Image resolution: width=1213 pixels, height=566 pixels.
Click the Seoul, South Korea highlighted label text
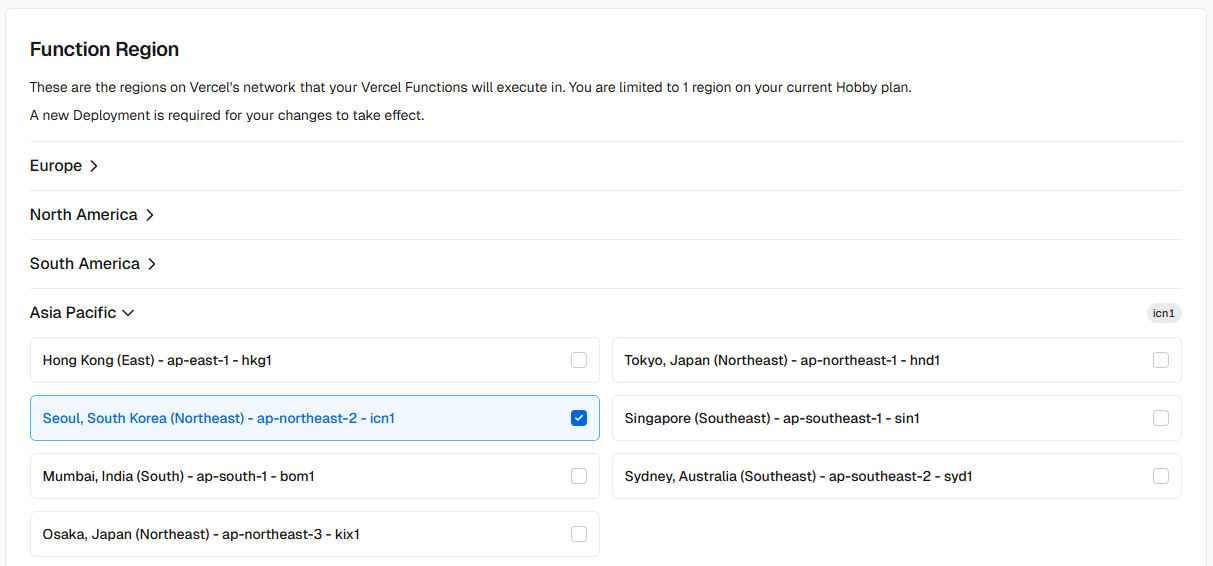coord(218,418)
